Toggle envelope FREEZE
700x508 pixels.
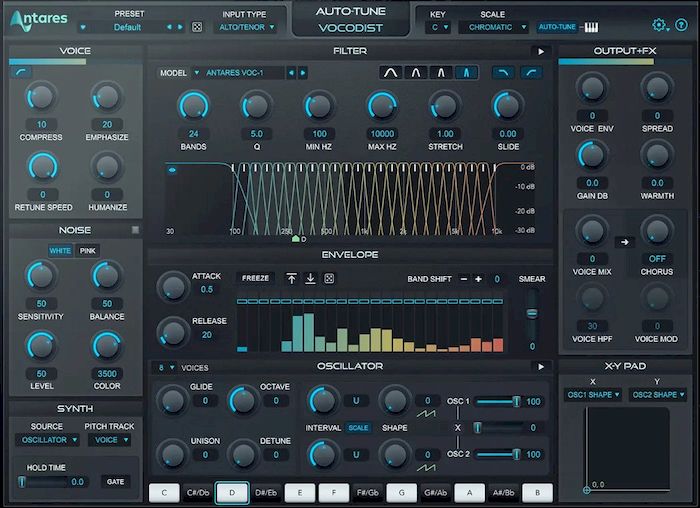255,278
